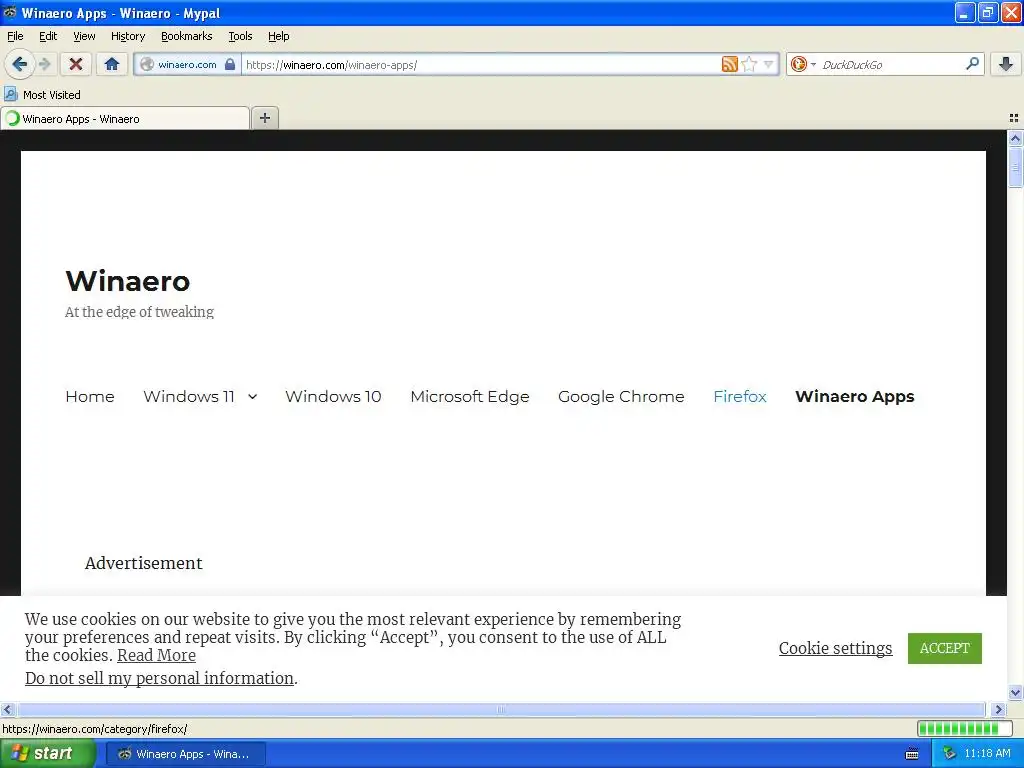Image resolution: width=1024 pixels, height=768 pixels.
Task: Click Do not sell my personal information
Action: click(x=159, y=678)
